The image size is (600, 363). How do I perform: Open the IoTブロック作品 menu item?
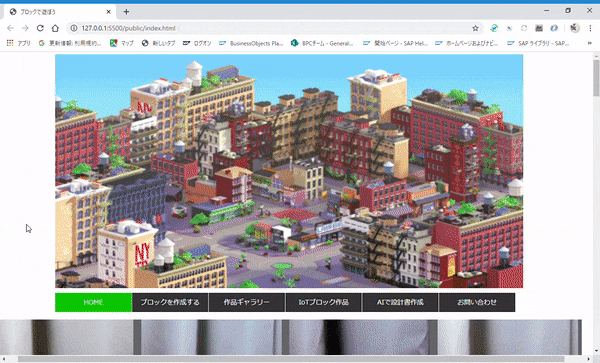pos(324,302)
